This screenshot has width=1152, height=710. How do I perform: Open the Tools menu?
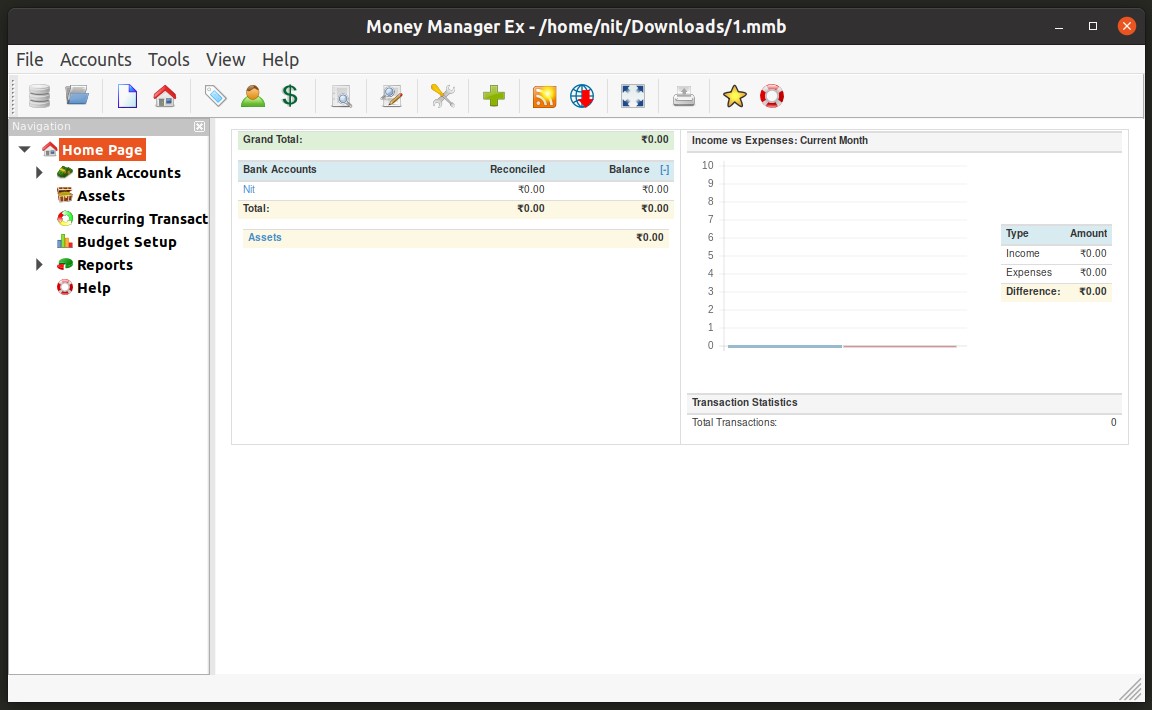pyautogui.click(x=168, y=59)
